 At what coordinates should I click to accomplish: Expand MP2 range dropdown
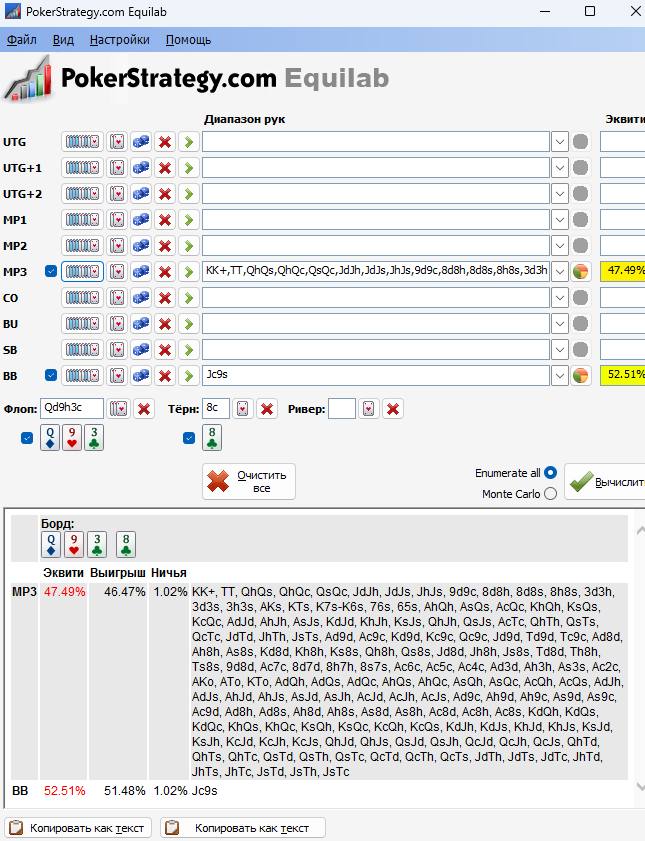[560, 246]
